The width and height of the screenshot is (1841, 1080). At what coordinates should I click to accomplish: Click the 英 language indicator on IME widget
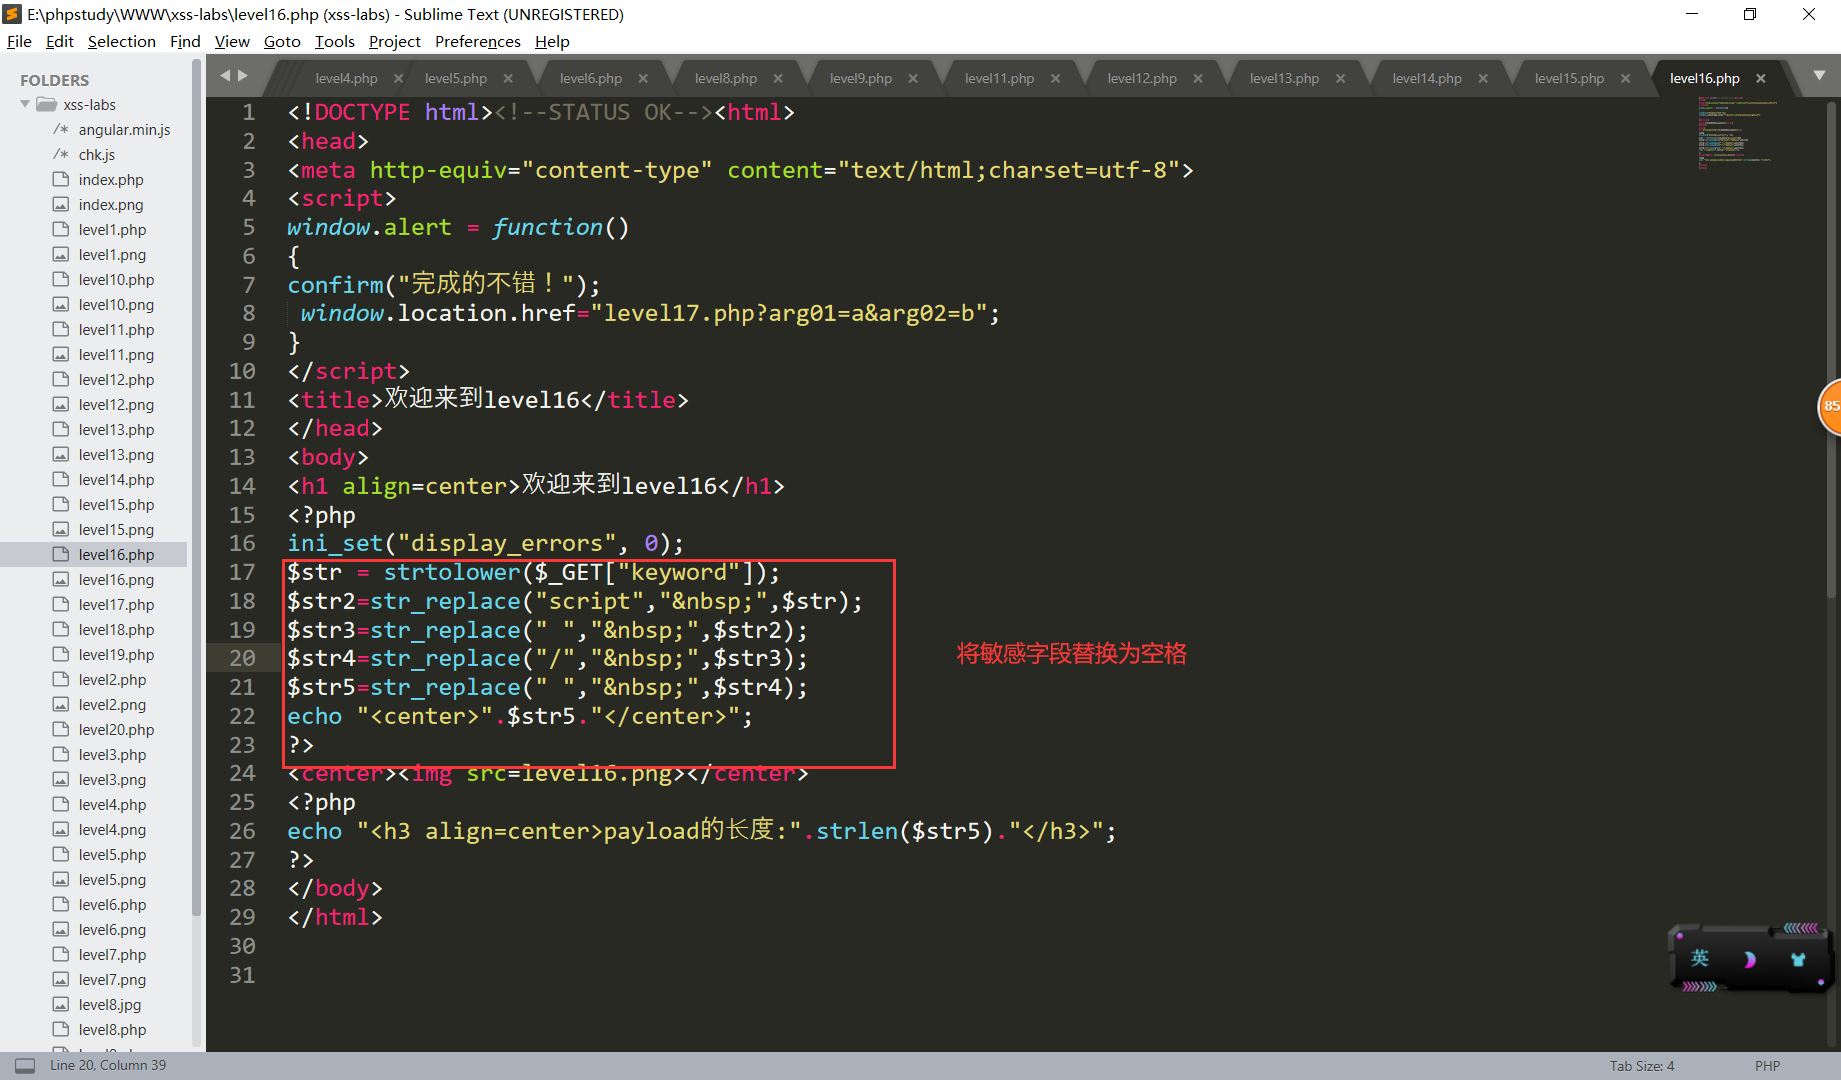point(1700,958)
